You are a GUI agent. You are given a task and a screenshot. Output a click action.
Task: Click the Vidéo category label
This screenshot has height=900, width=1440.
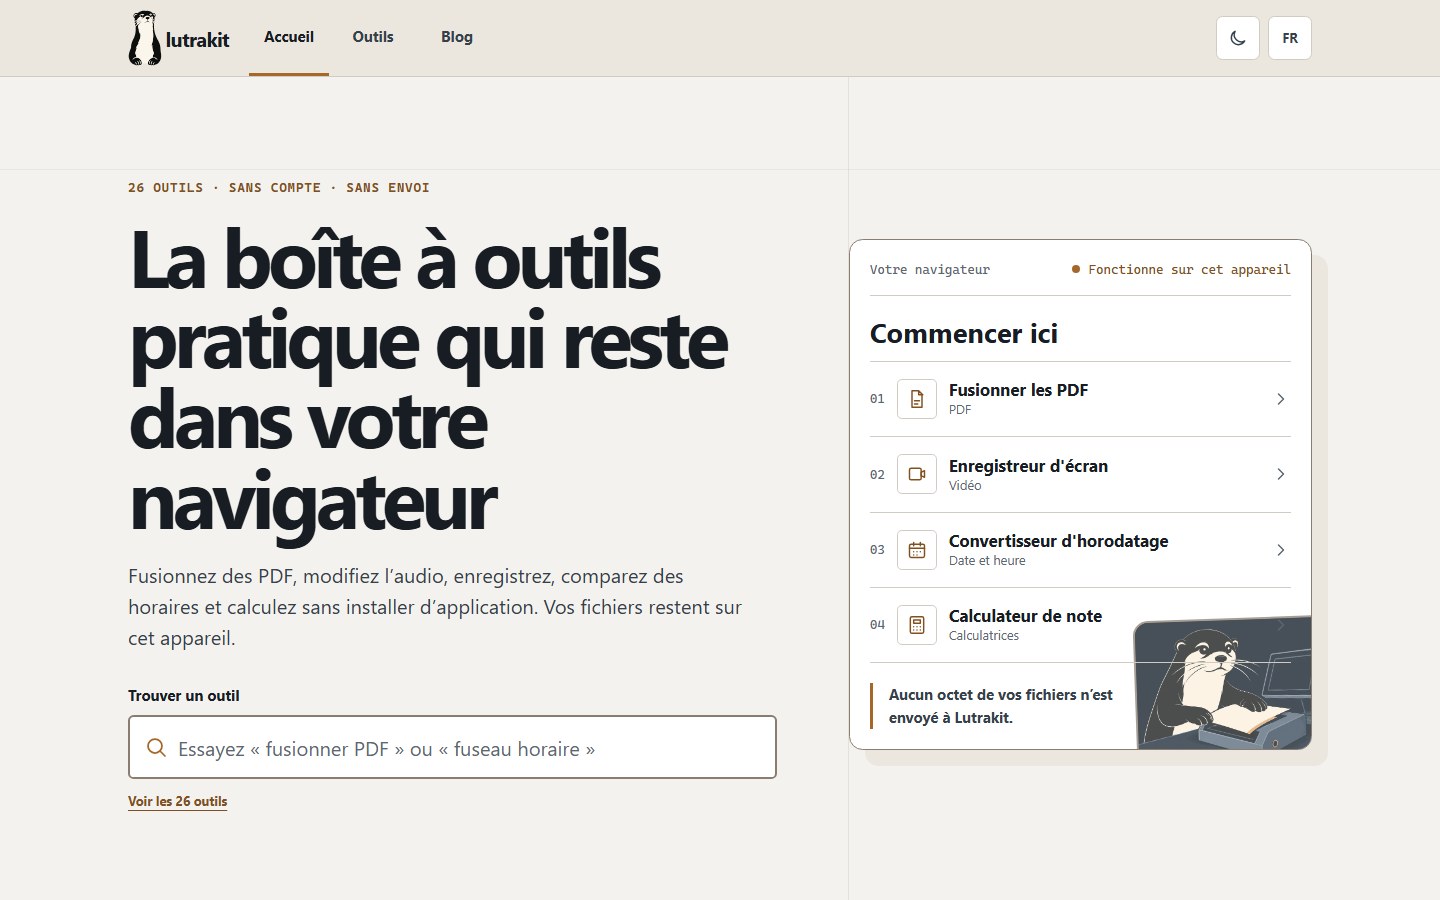point(965,486)
